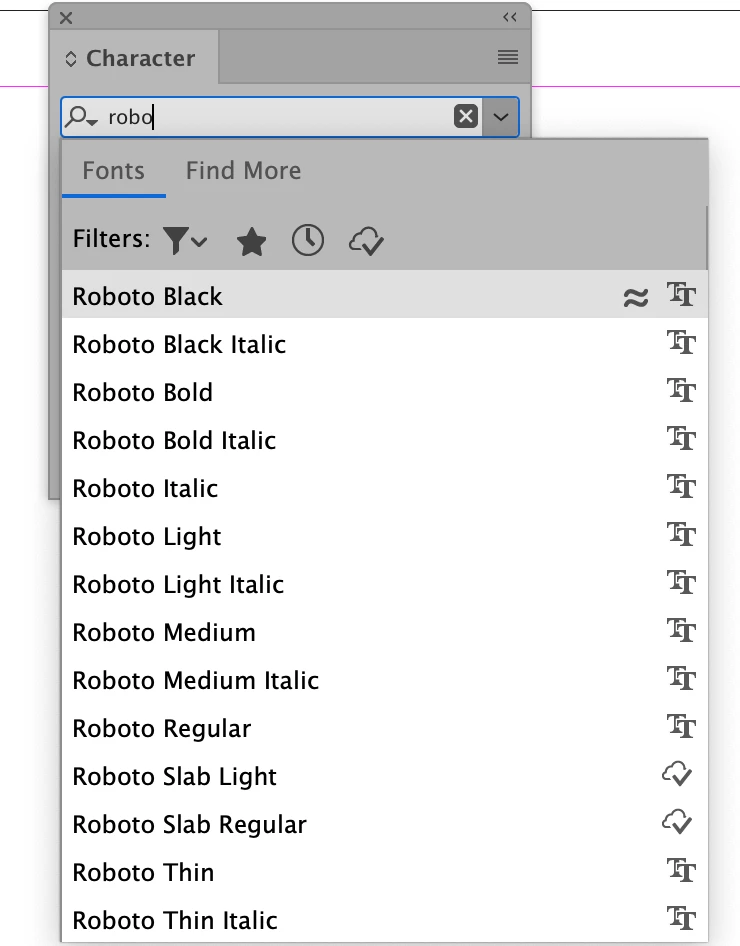Open search mode magnifier dropdown

81,116
